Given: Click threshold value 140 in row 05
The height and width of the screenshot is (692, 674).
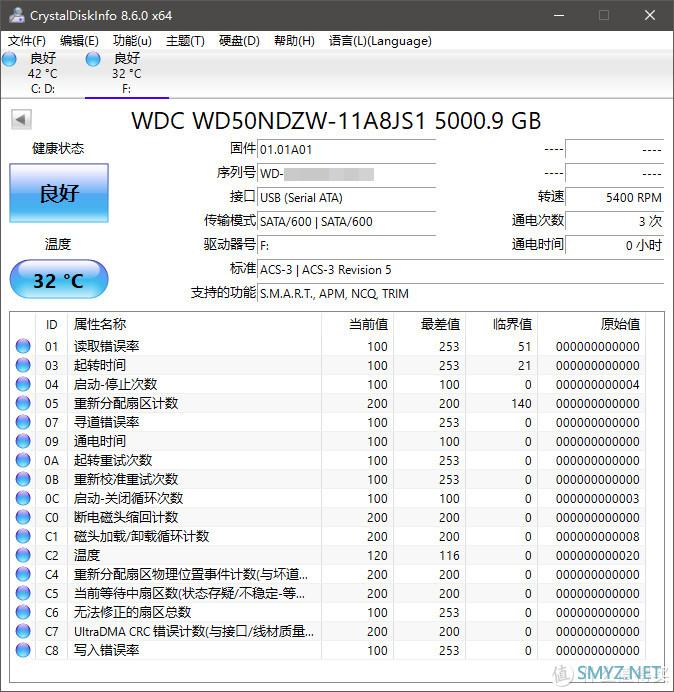Looking at the screenshot, I should 521,403.
